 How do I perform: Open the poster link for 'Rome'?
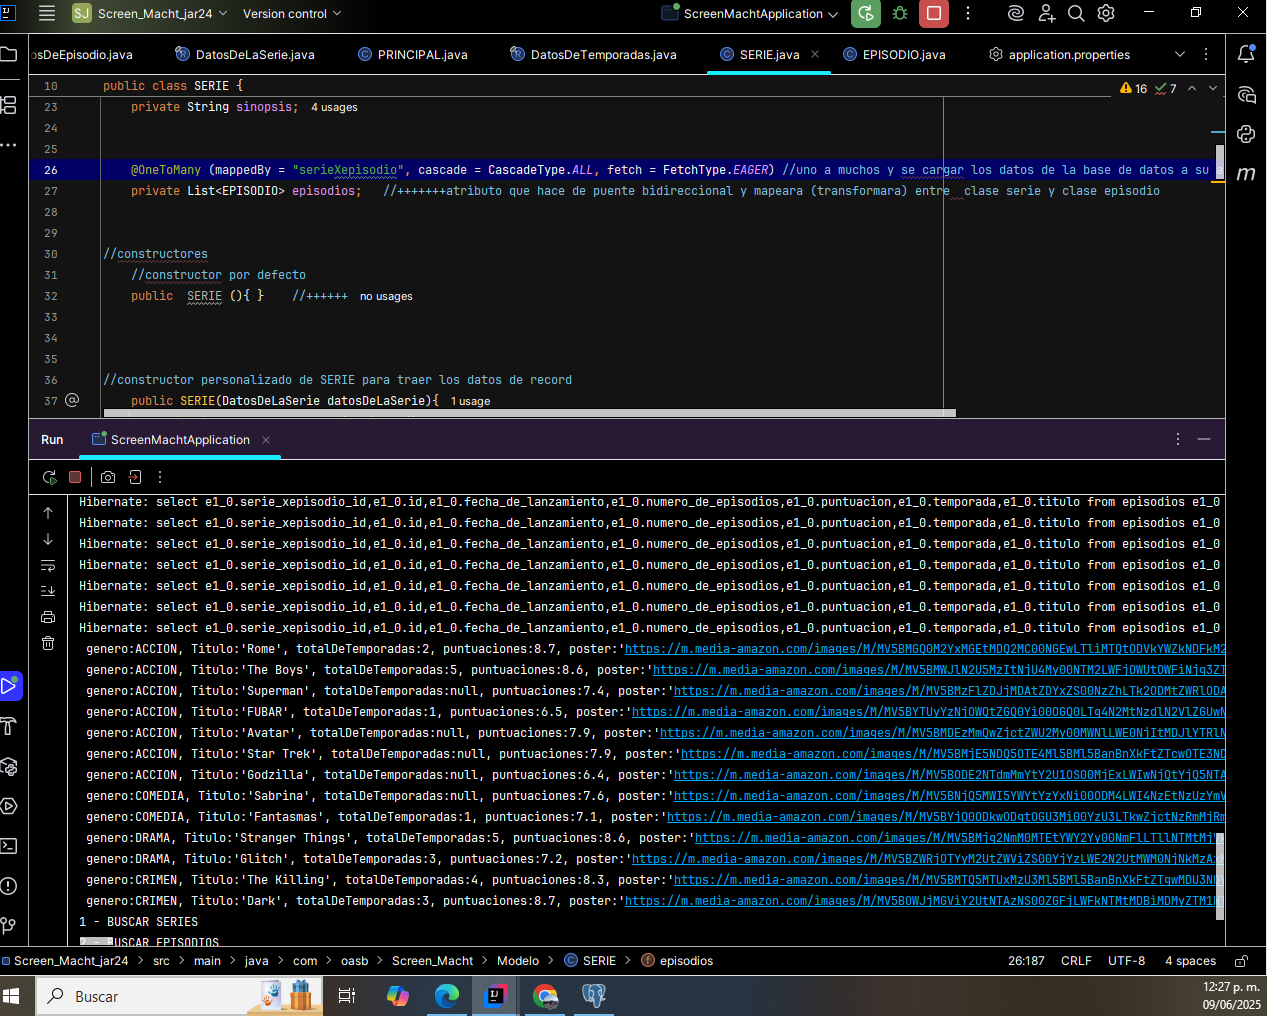pos(925,649)
